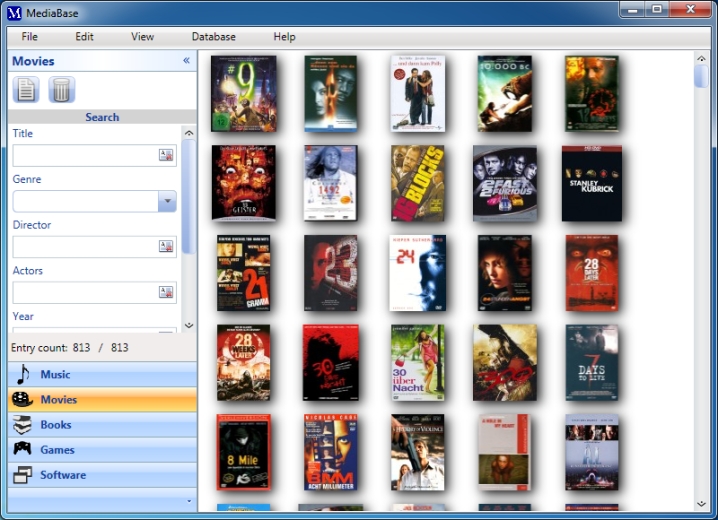This screenshot has height=520, width=718.
Task: Click the icon inside Actors search field
Action: (x=166, y=292)
